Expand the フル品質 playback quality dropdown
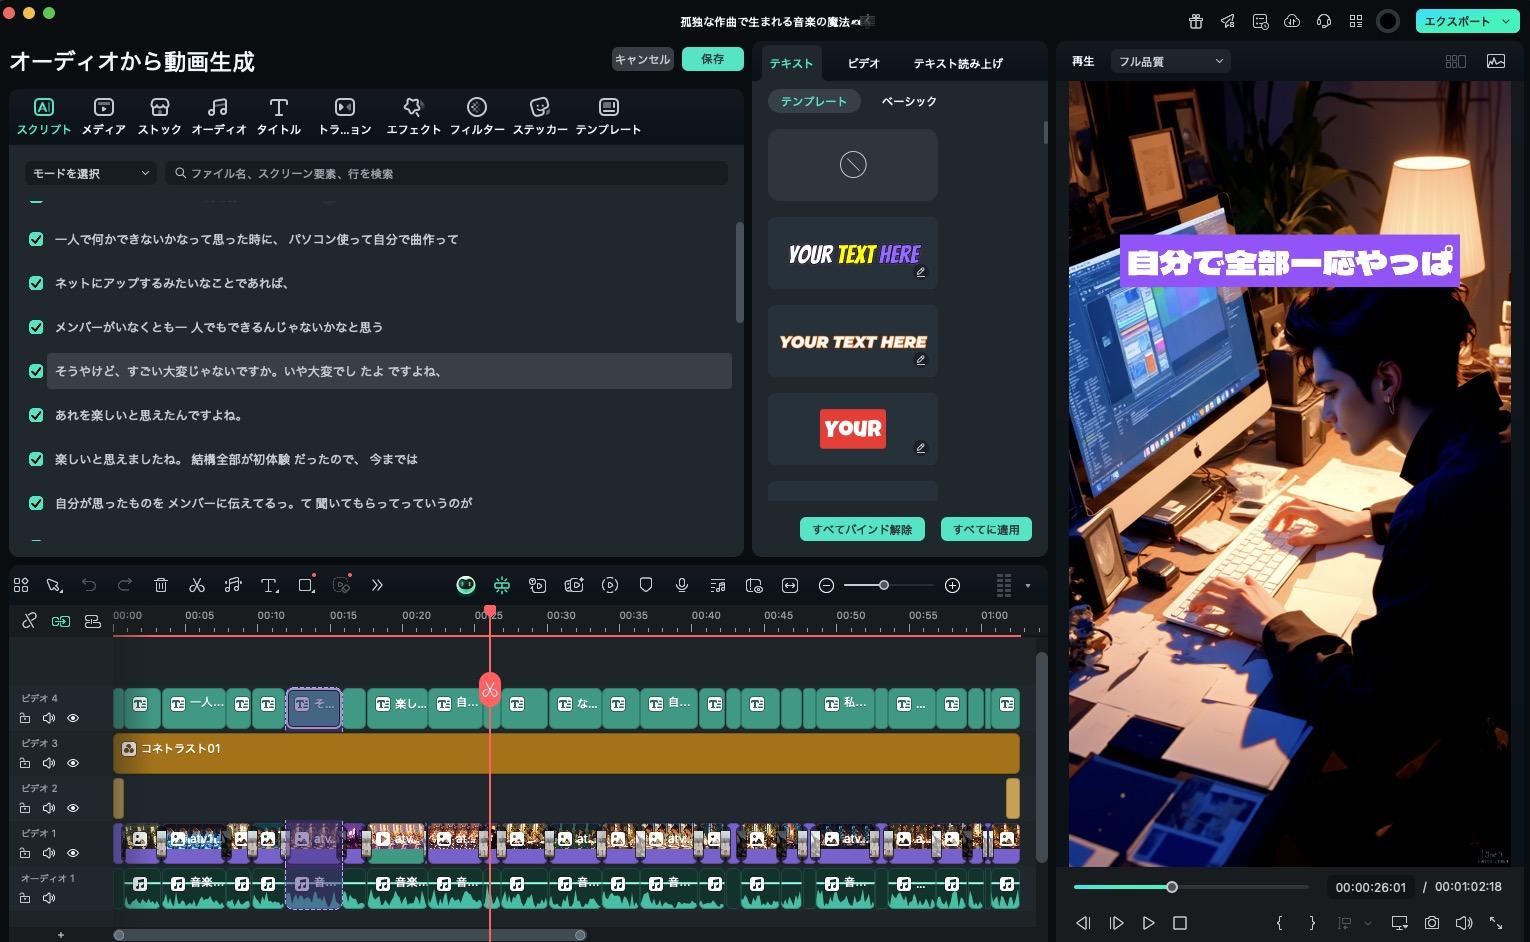Screen dimensions: 1530x942 click(1170, 61)
